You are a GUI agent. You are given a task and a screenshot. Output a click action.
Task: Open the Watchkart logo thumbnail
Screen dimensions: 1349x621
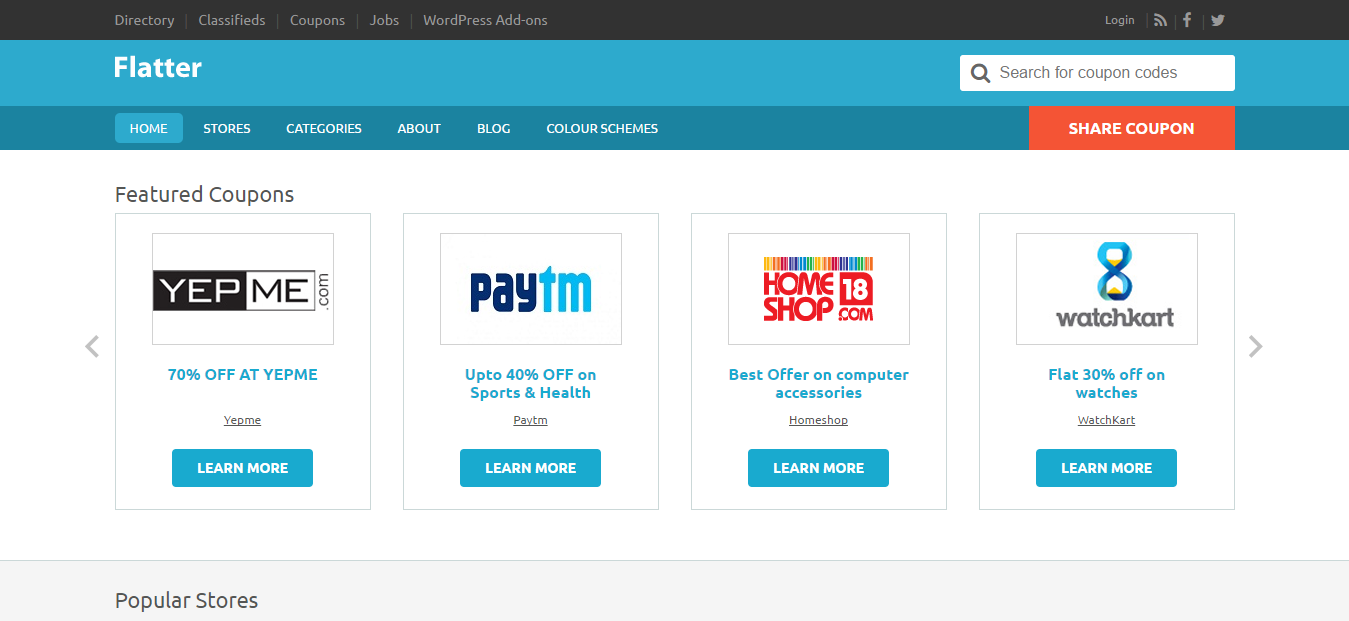[x=1107, y=289]
